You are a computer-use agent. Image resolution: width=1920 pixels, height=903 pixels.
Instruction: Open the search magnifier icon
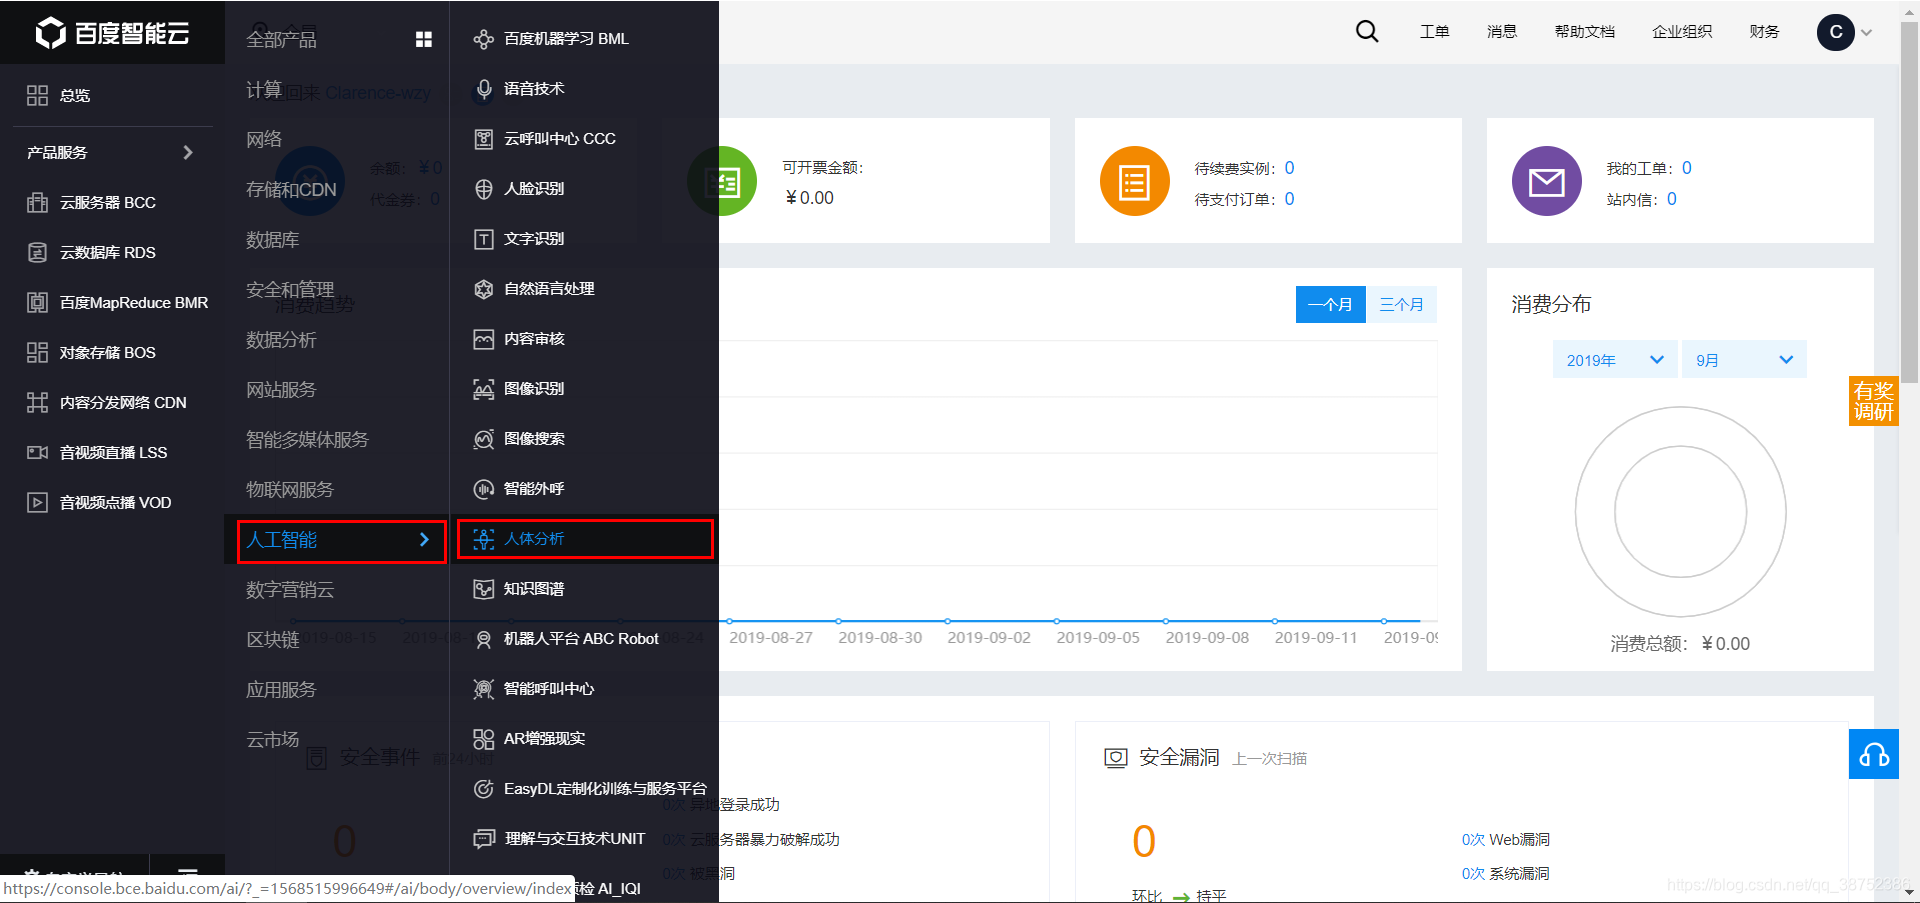click(x=1367, y=32)
